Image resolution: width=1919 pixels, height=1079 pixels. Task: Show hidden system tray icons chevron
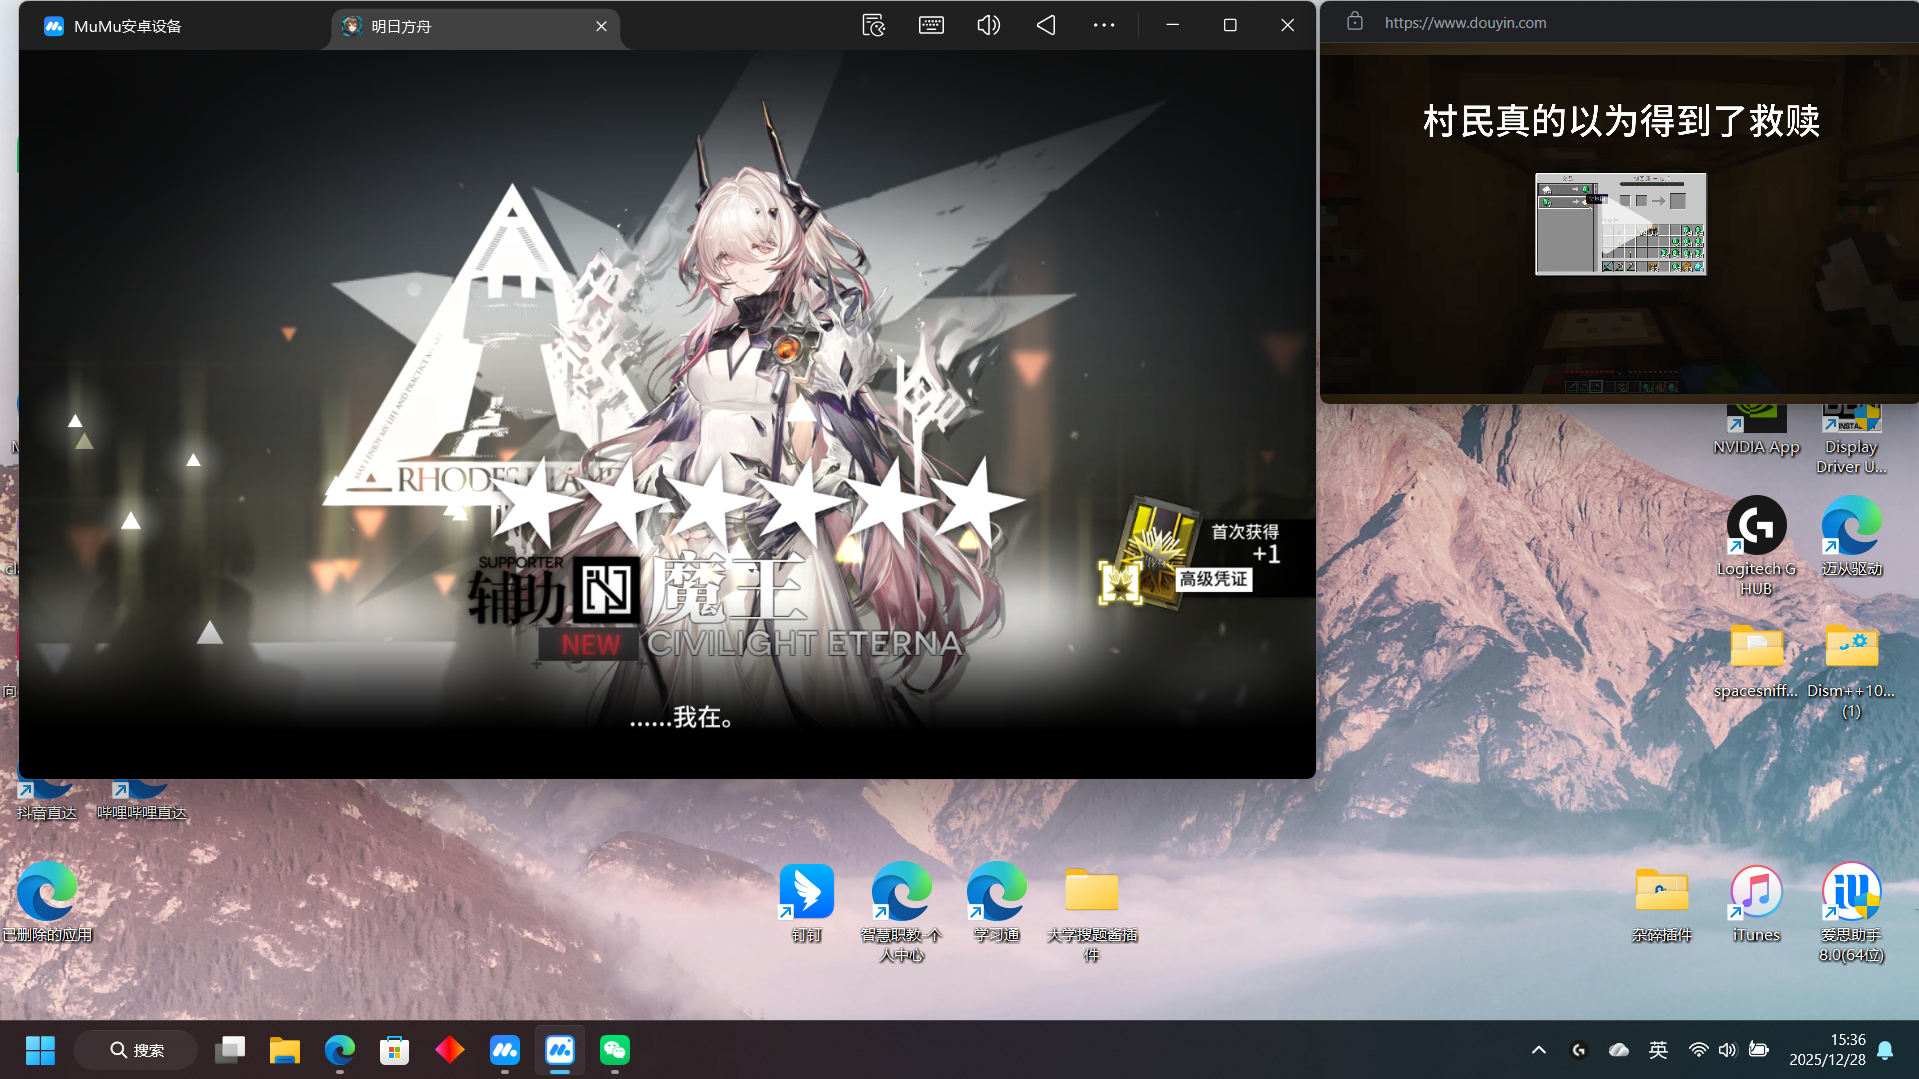(1538, 1050)
